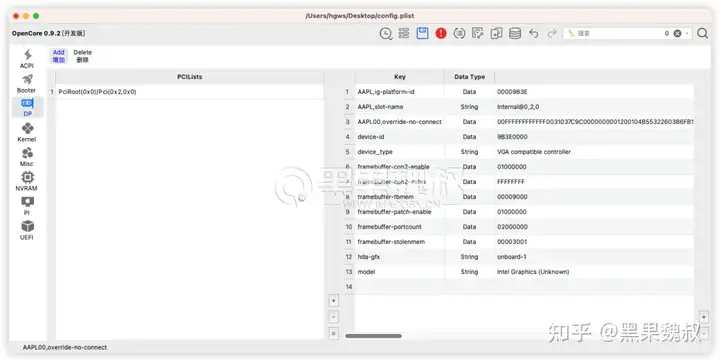Click the red exclamation validation icon

coord(441,33)
